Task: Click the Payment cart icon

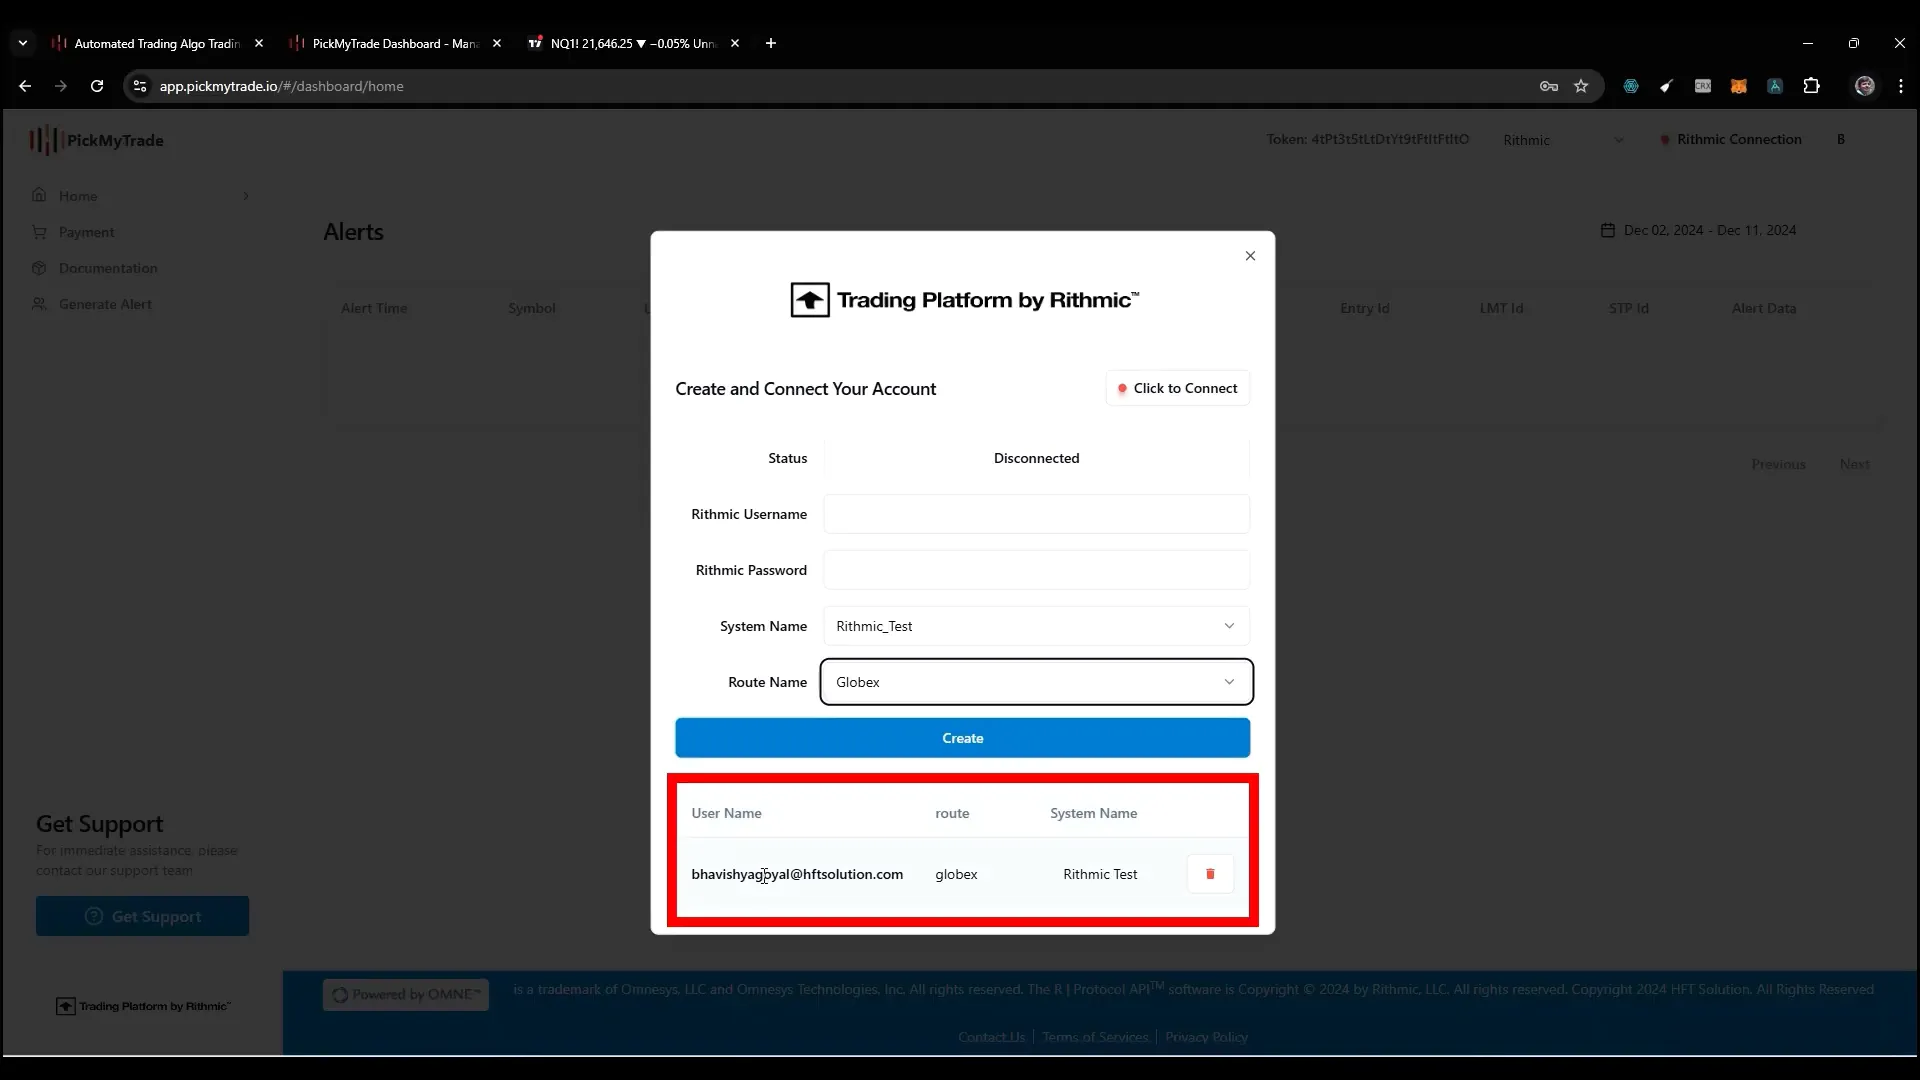Action: (39, 232)
